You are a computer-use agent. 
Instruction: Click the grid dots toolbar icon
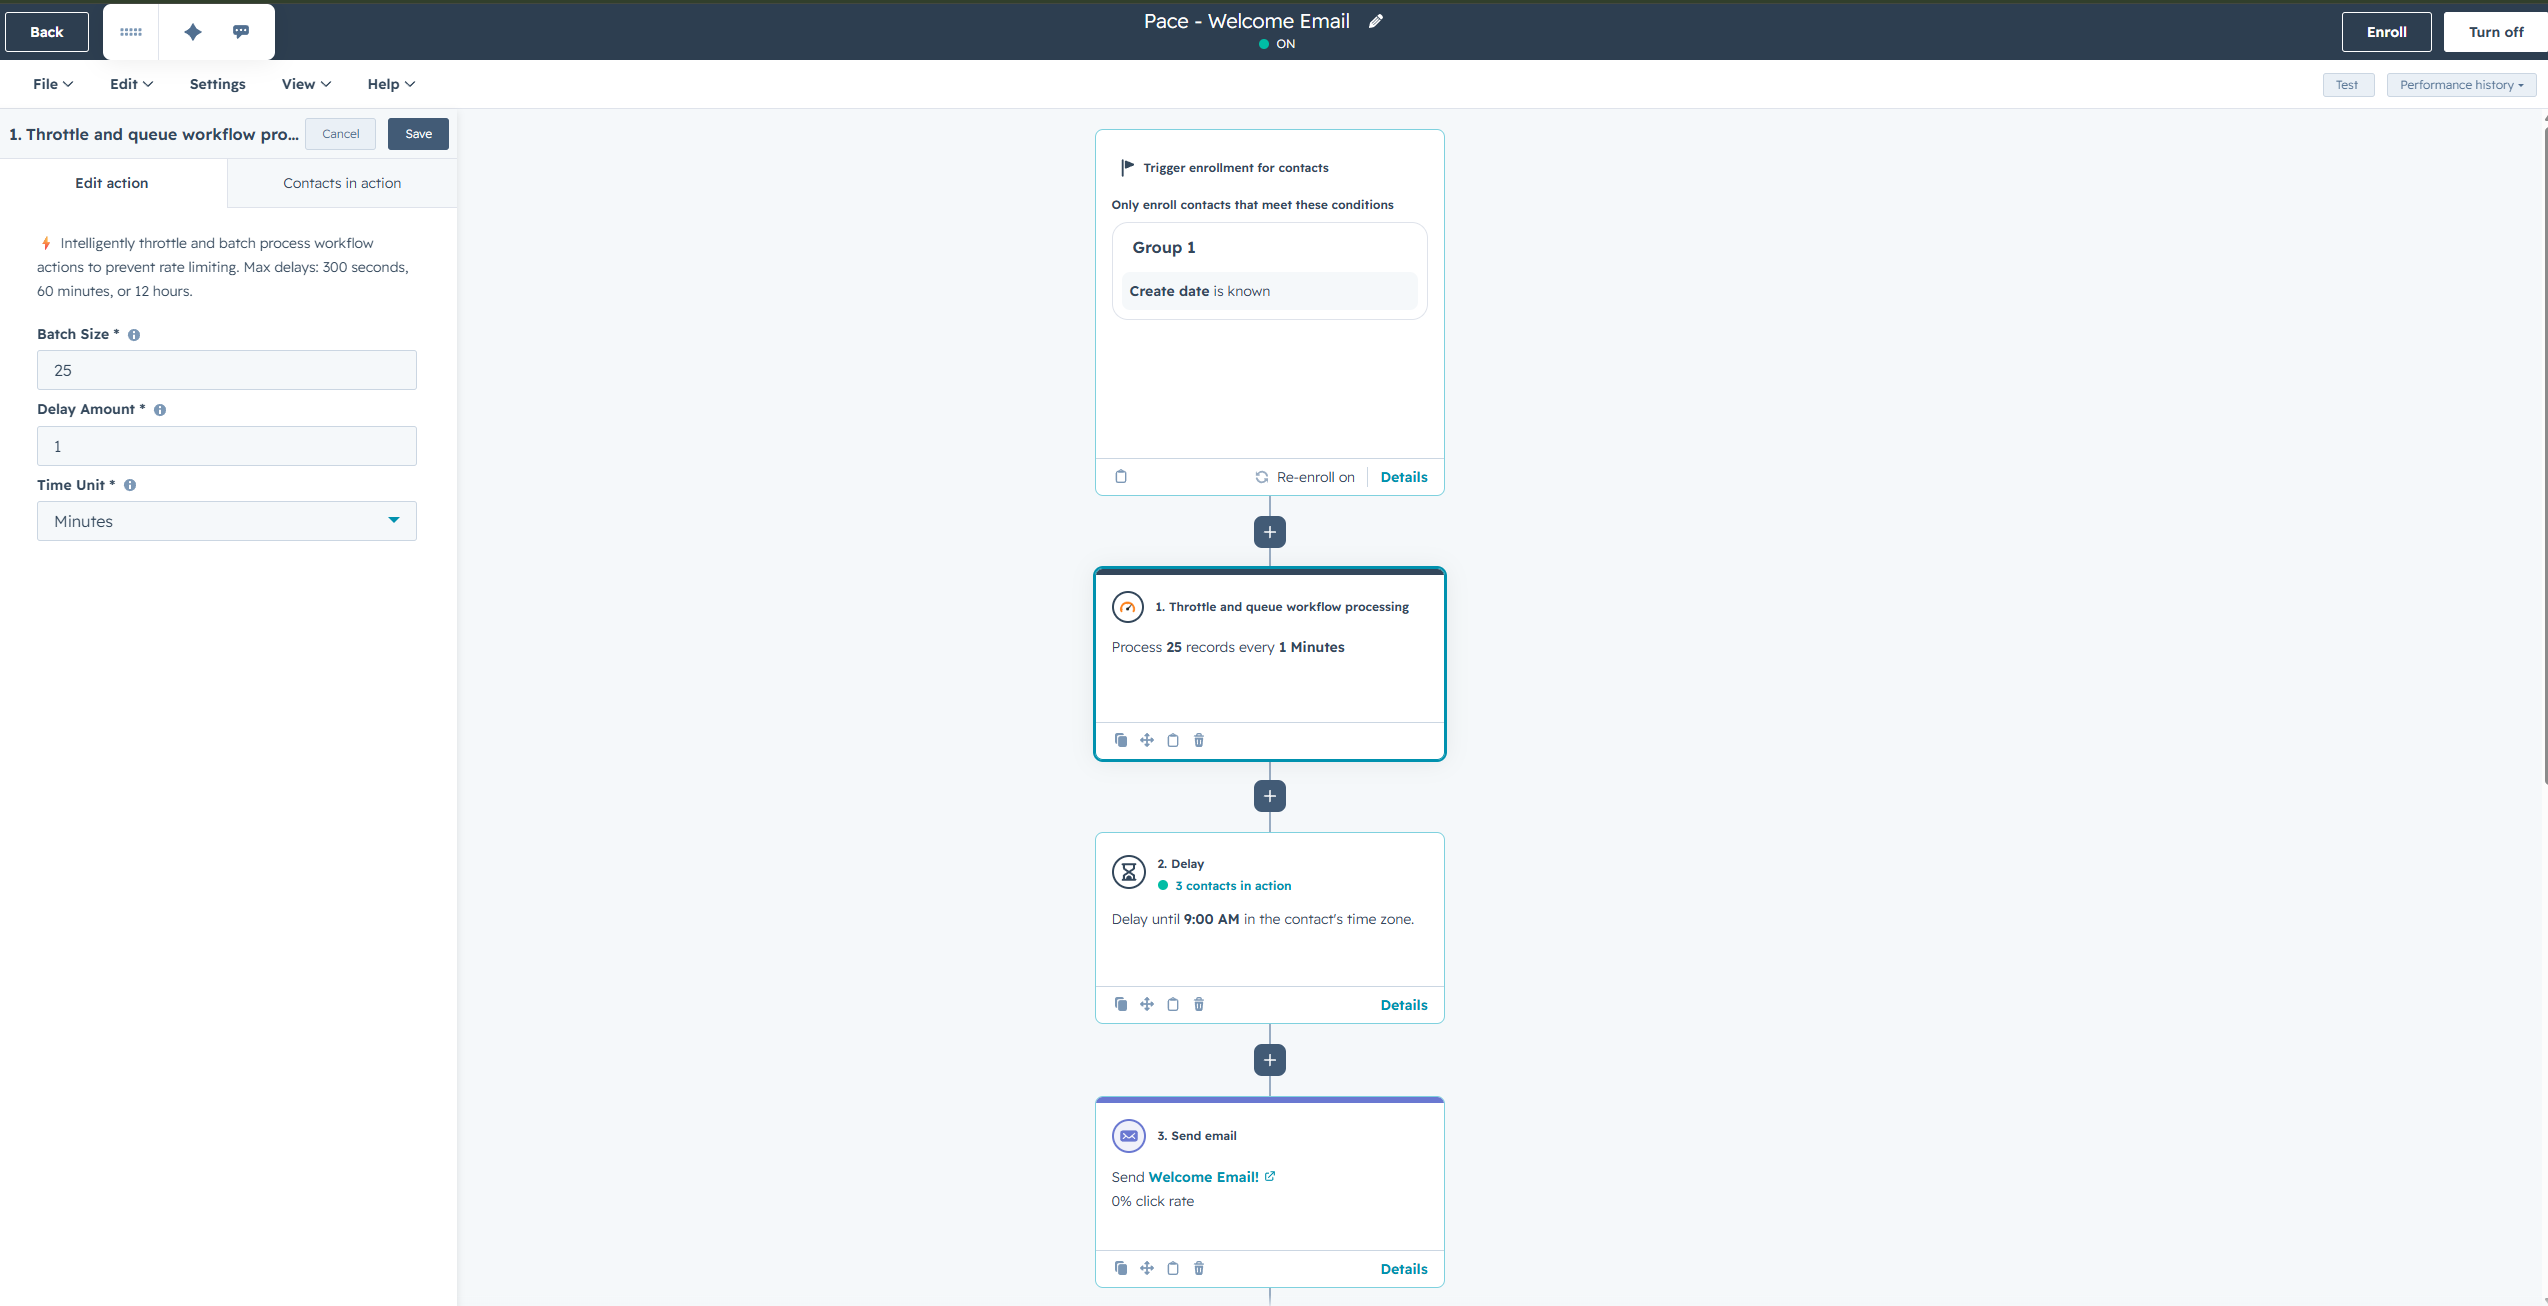click(131, 32)
